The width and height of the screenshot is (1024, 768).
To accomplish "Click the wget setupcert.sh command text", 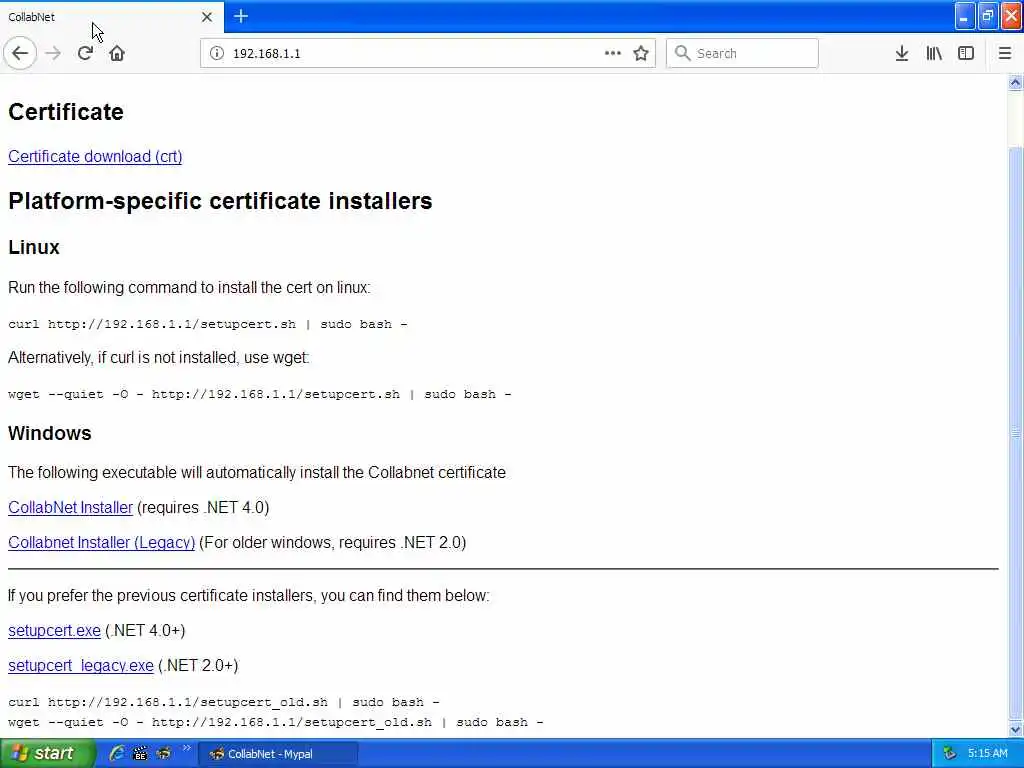I will (x=259, y=394).
